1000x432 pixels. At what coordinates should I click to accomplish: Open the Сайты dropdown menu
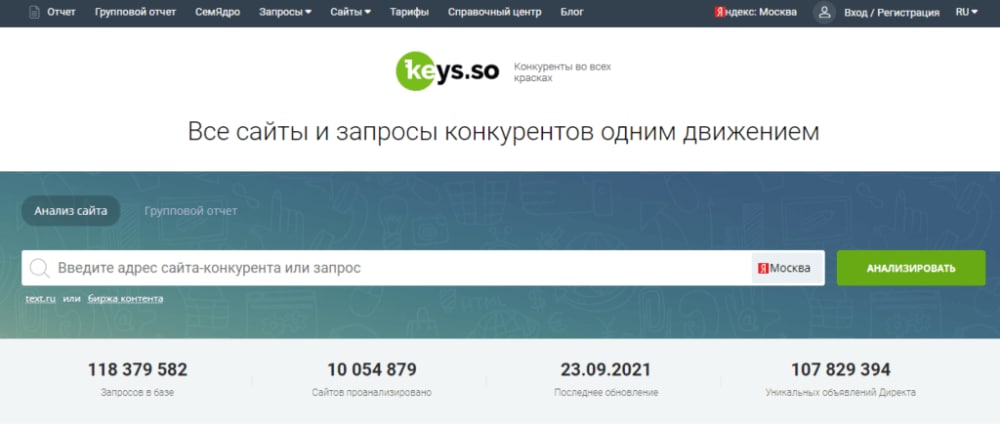(x=350, y=12)
